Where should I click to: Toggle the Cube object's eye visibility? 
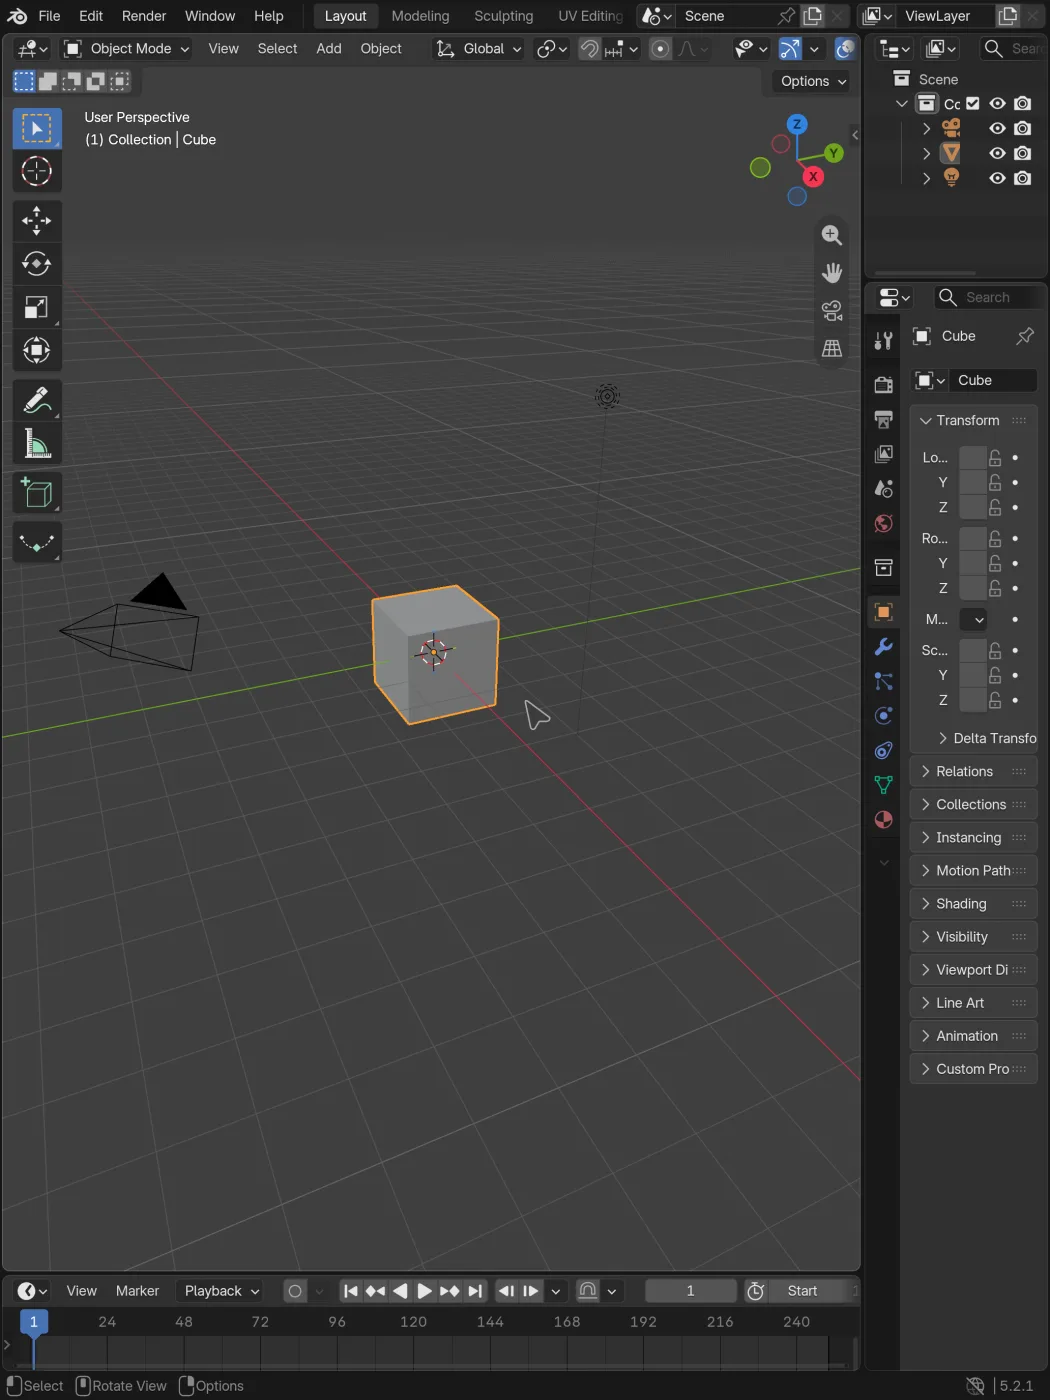pyautogui.click(x=997, y=153)
